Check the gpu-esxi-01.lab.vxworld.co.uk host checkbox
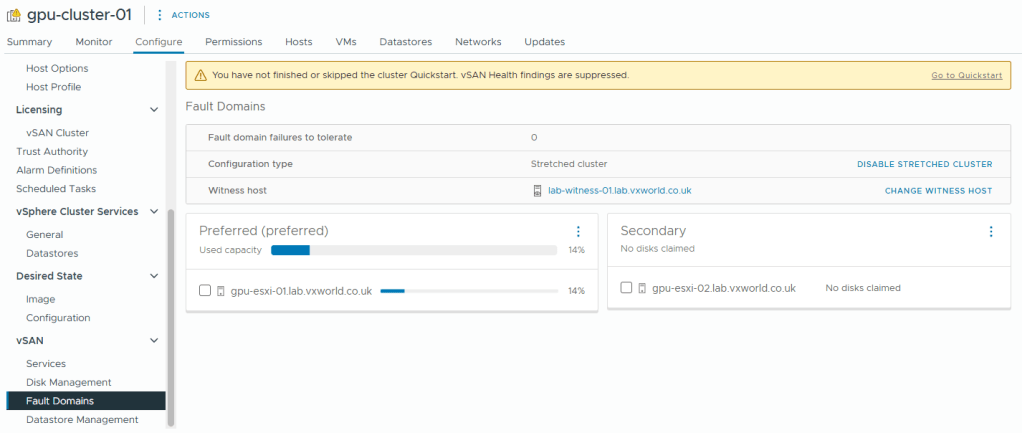 (205, 291)
